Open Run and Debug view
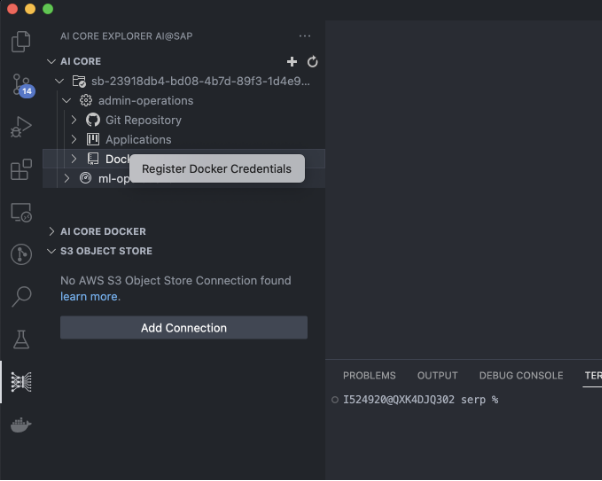This screenshot has width=602, height=481. tap(21, 127)
